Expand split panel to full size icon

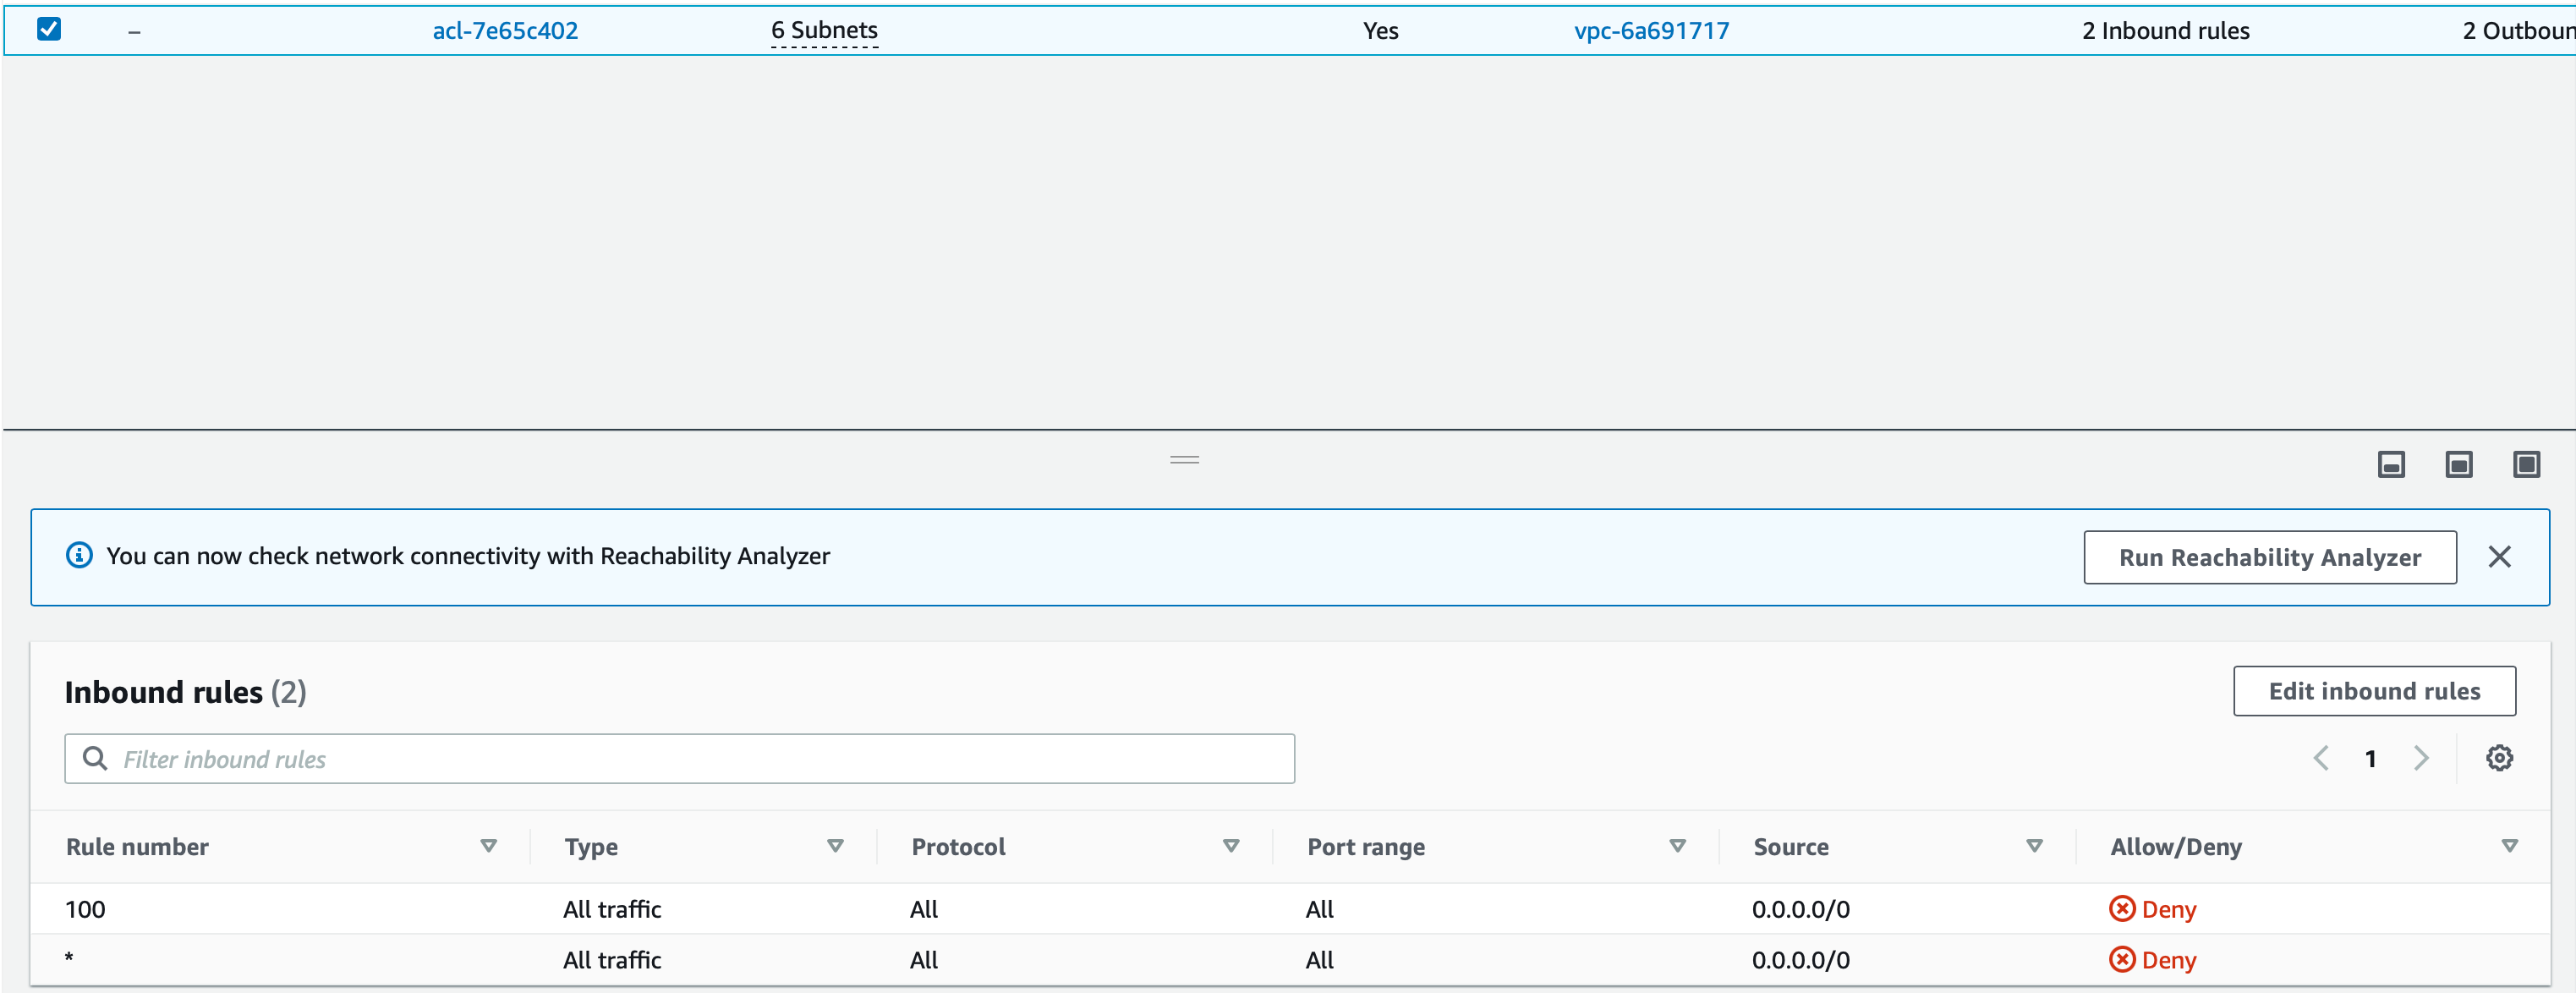2526,464
